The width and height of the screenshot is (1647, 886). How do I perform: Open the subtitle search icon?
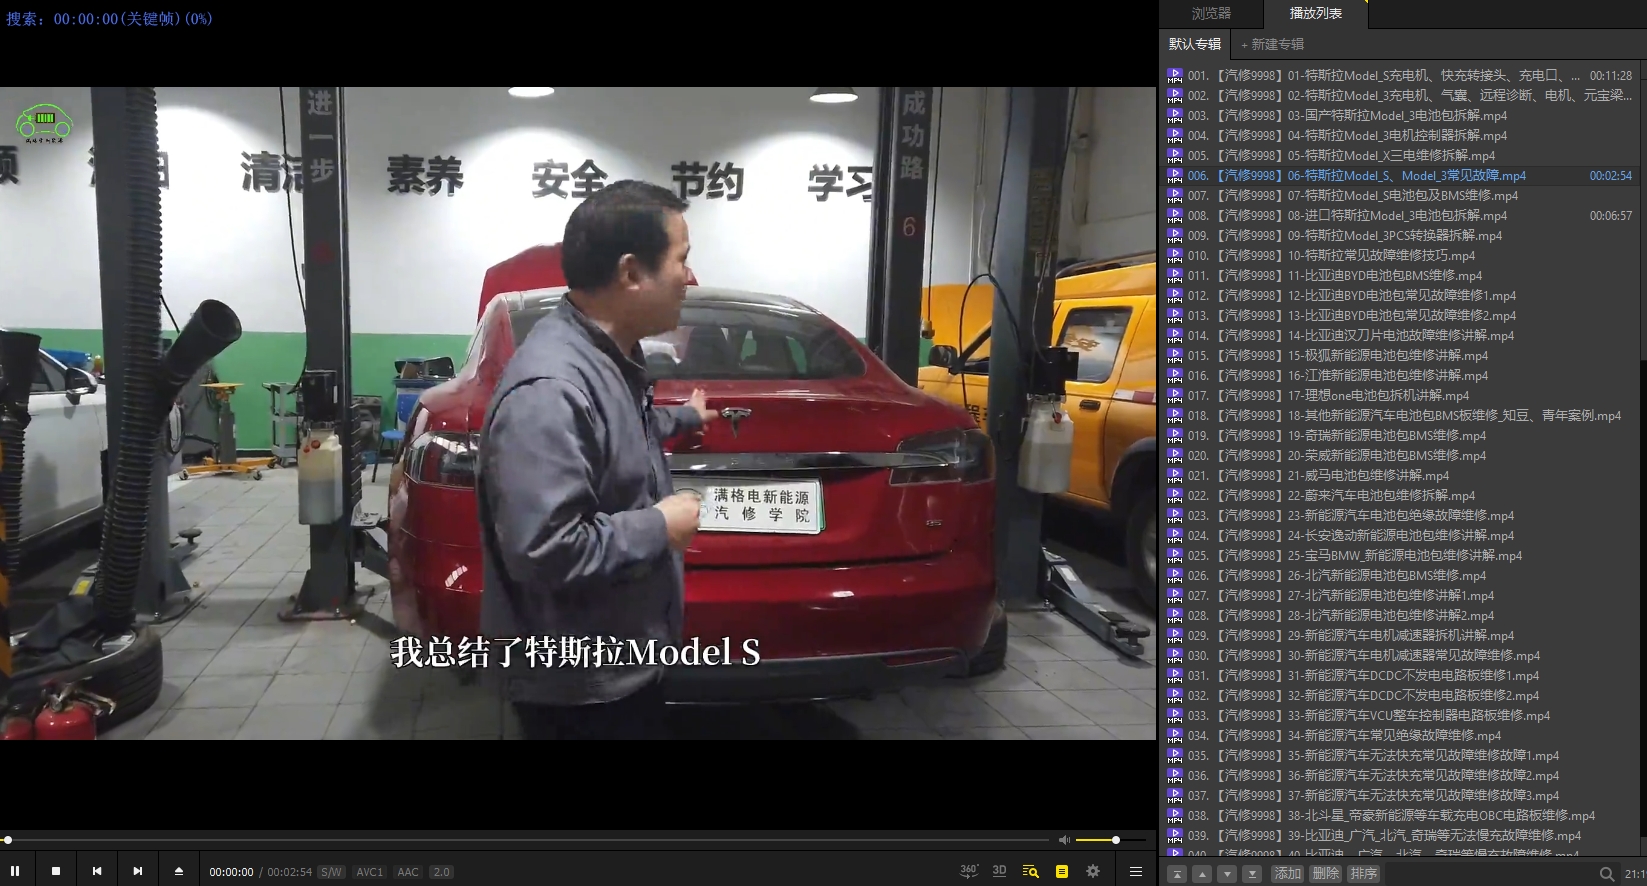1030,871
